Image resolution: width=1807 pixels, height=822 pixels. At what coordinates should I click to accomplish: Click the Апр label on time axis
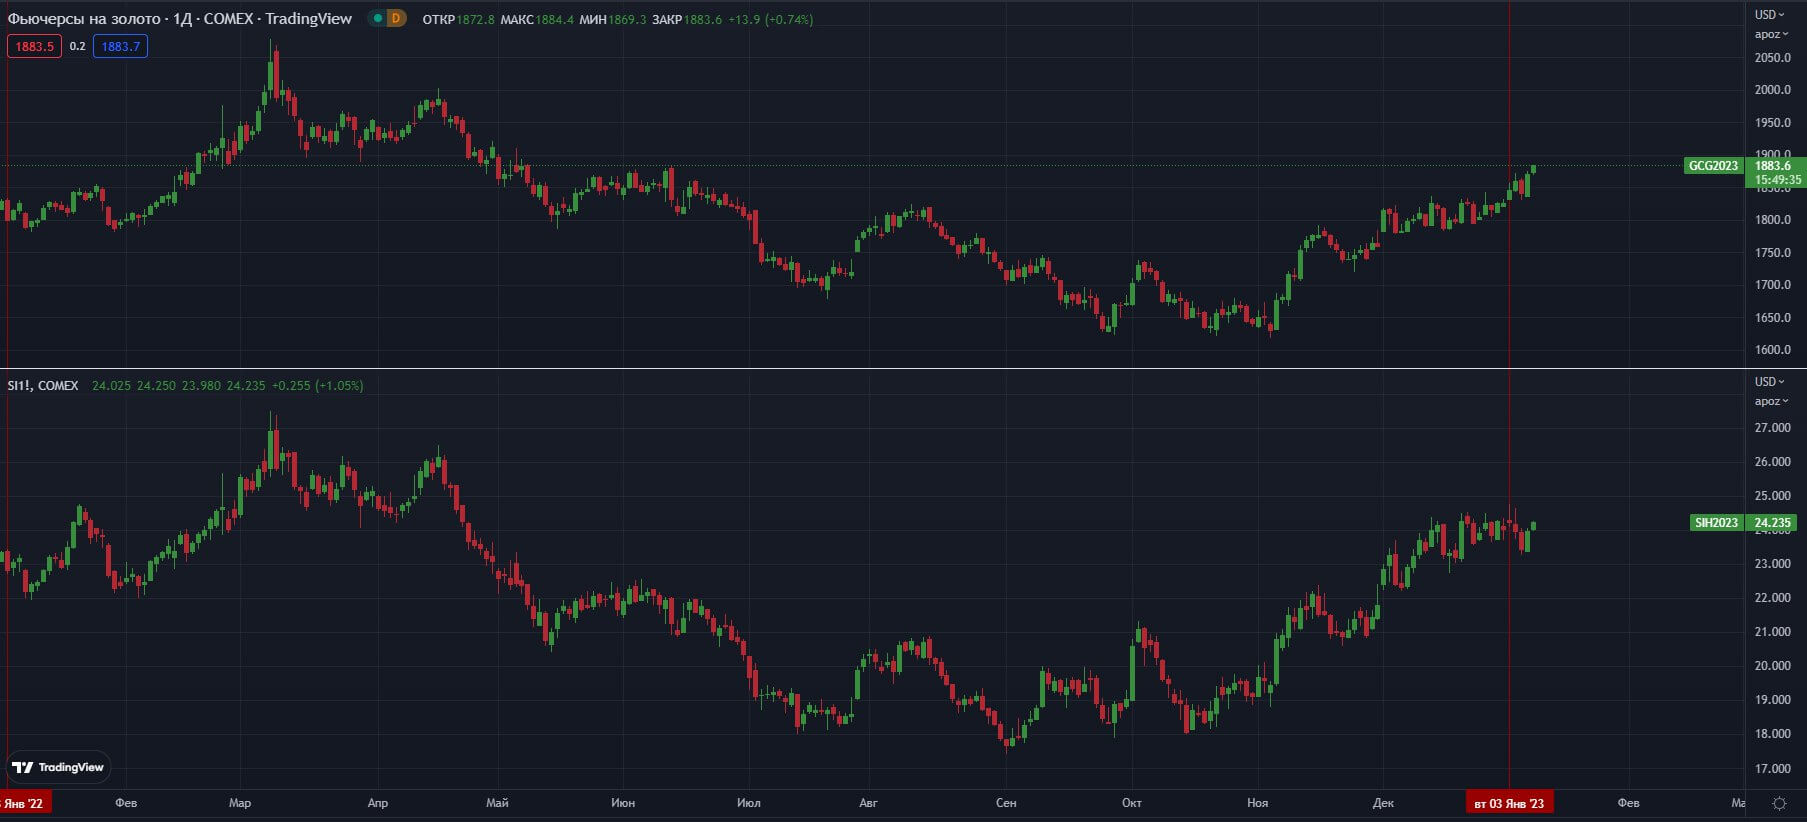click(x=377, y=803)
